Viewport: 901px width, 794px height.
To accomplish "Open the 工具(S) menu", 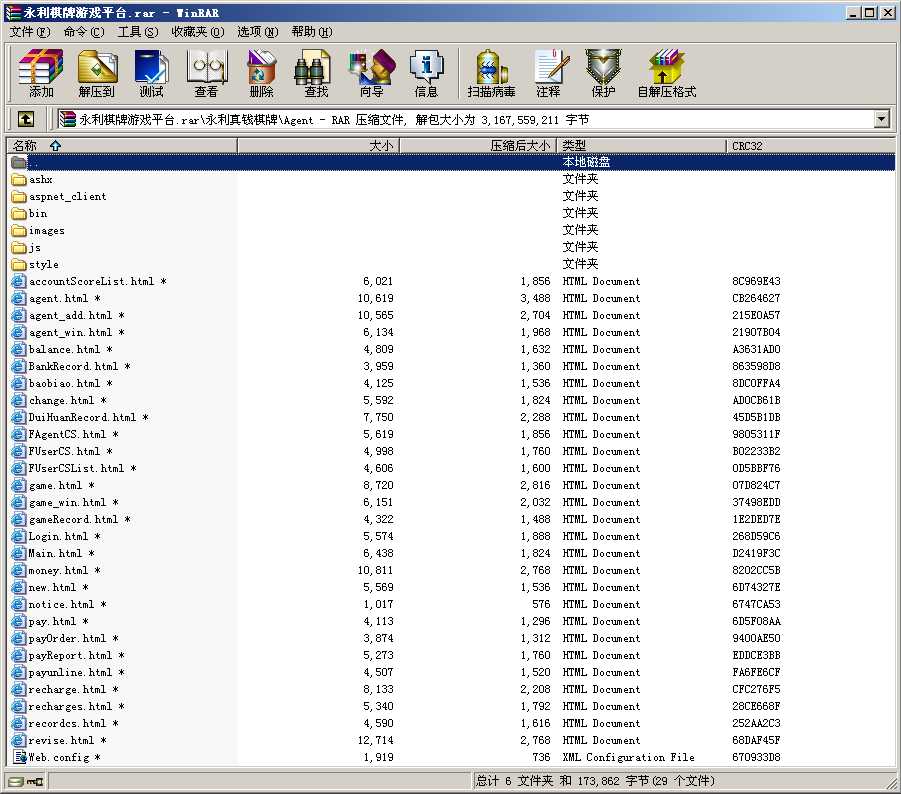I will point(138,32).
